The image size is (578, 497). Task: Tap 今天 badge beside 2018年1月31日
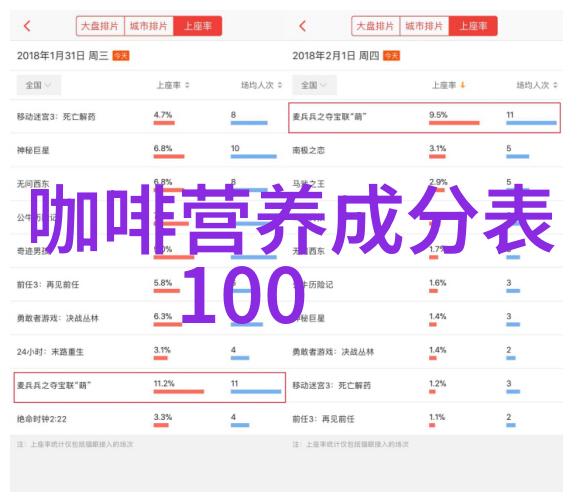point(121,56)
